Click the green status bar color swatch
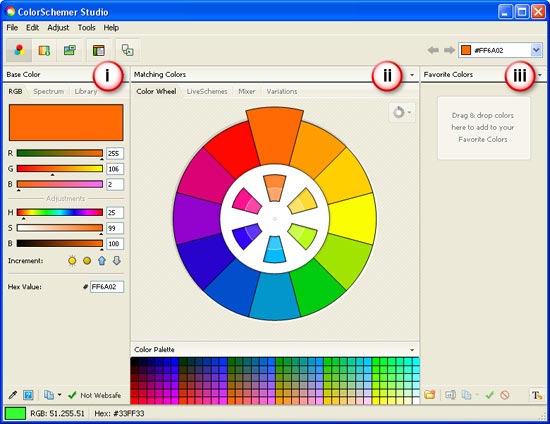 pyautogui.click(x=15, y=413)
